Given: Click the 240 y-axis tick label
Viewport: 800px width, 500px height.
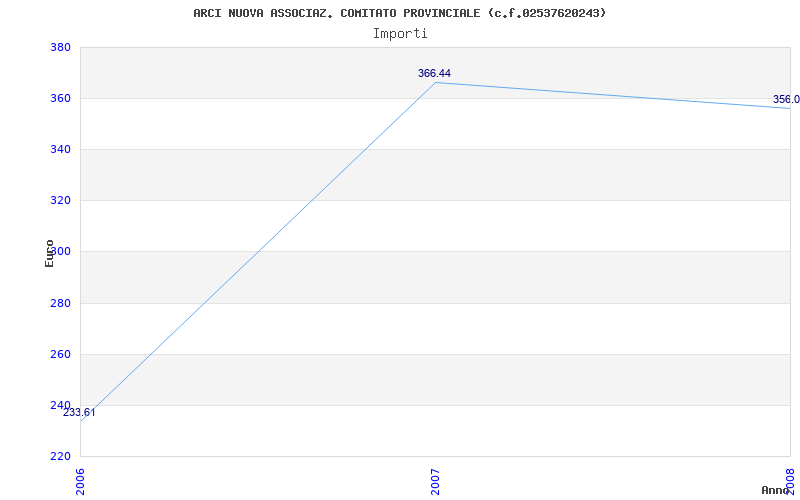Looking at the screenshot, I should [60, 405].
